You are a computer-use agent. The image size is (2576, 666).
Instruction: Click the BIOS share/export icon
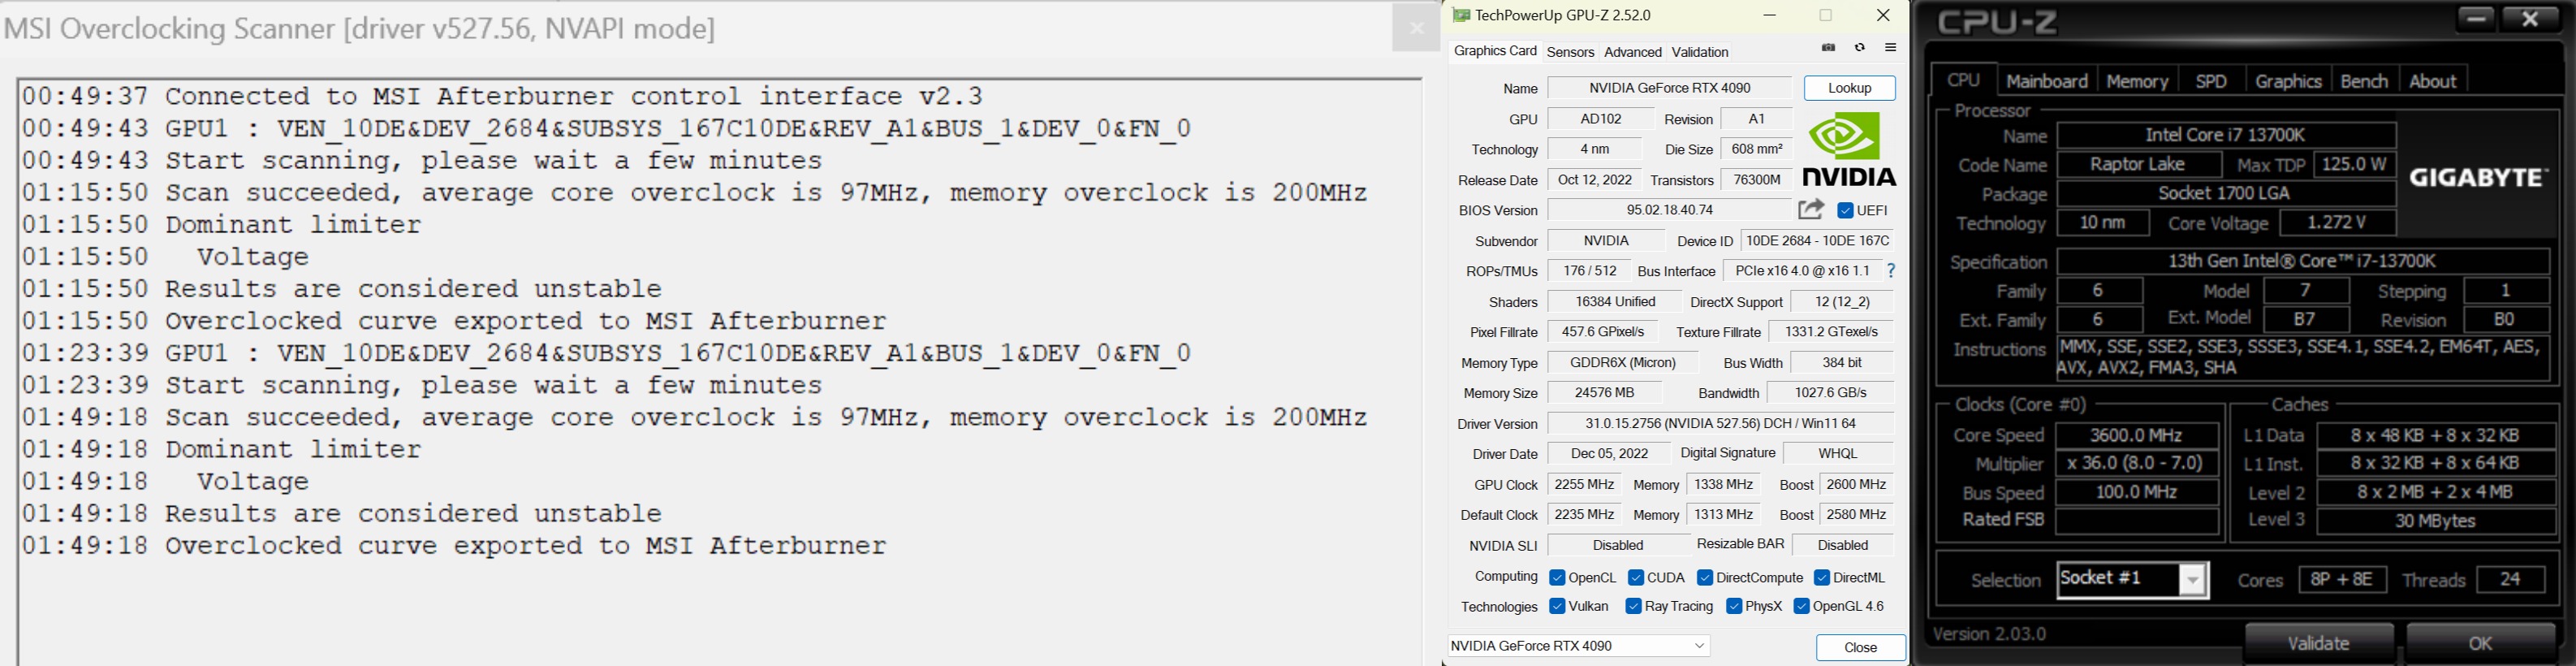[x=1811, y=209]
